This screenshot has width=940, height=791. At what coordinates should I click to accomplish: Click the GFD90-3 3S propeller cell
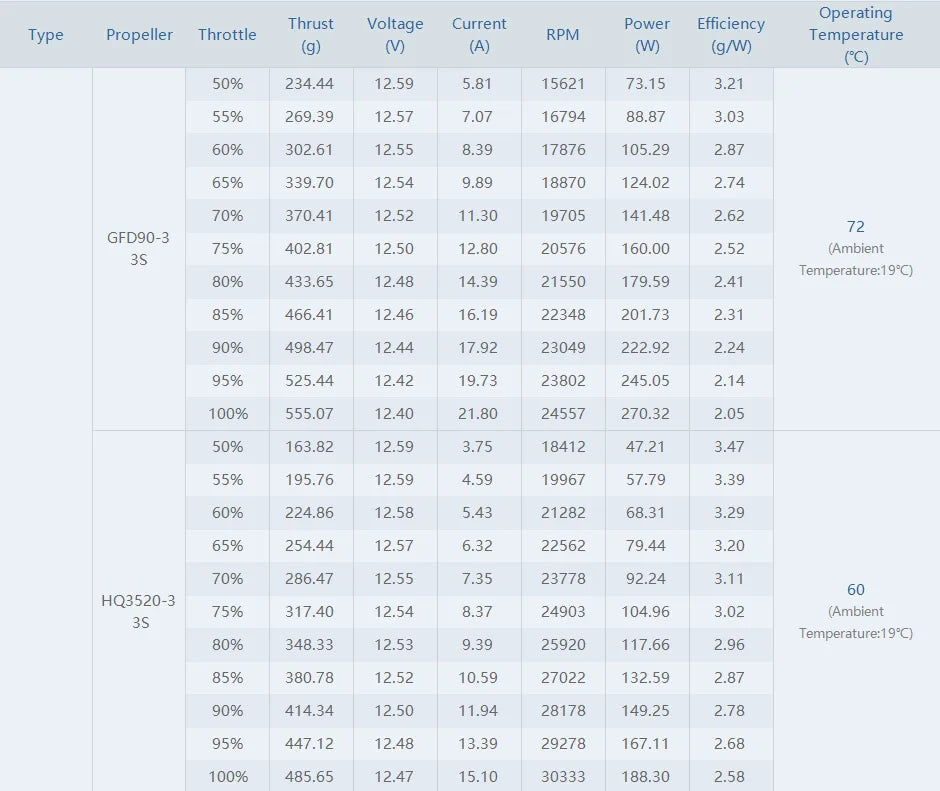click(138, 248)
